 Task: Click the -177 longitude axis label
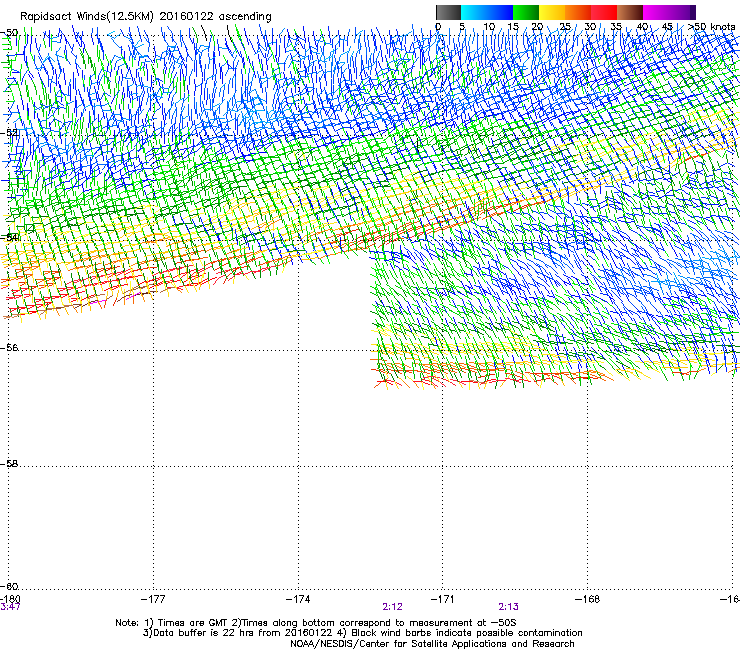pyautogui.click(x=153, y=599)
